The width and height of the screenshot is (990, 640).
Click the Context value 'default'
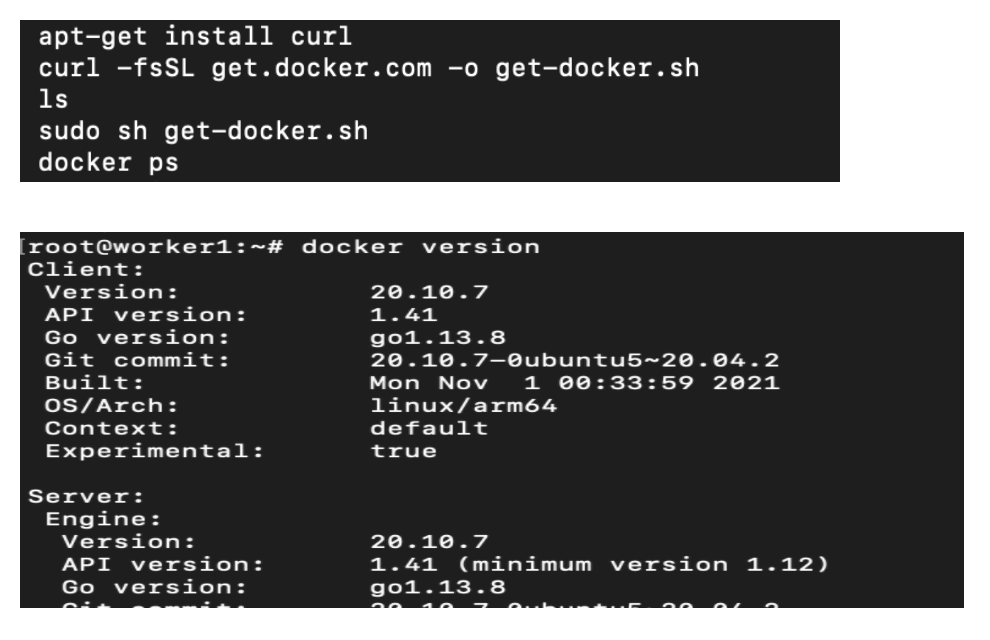(x=429, y=429)
